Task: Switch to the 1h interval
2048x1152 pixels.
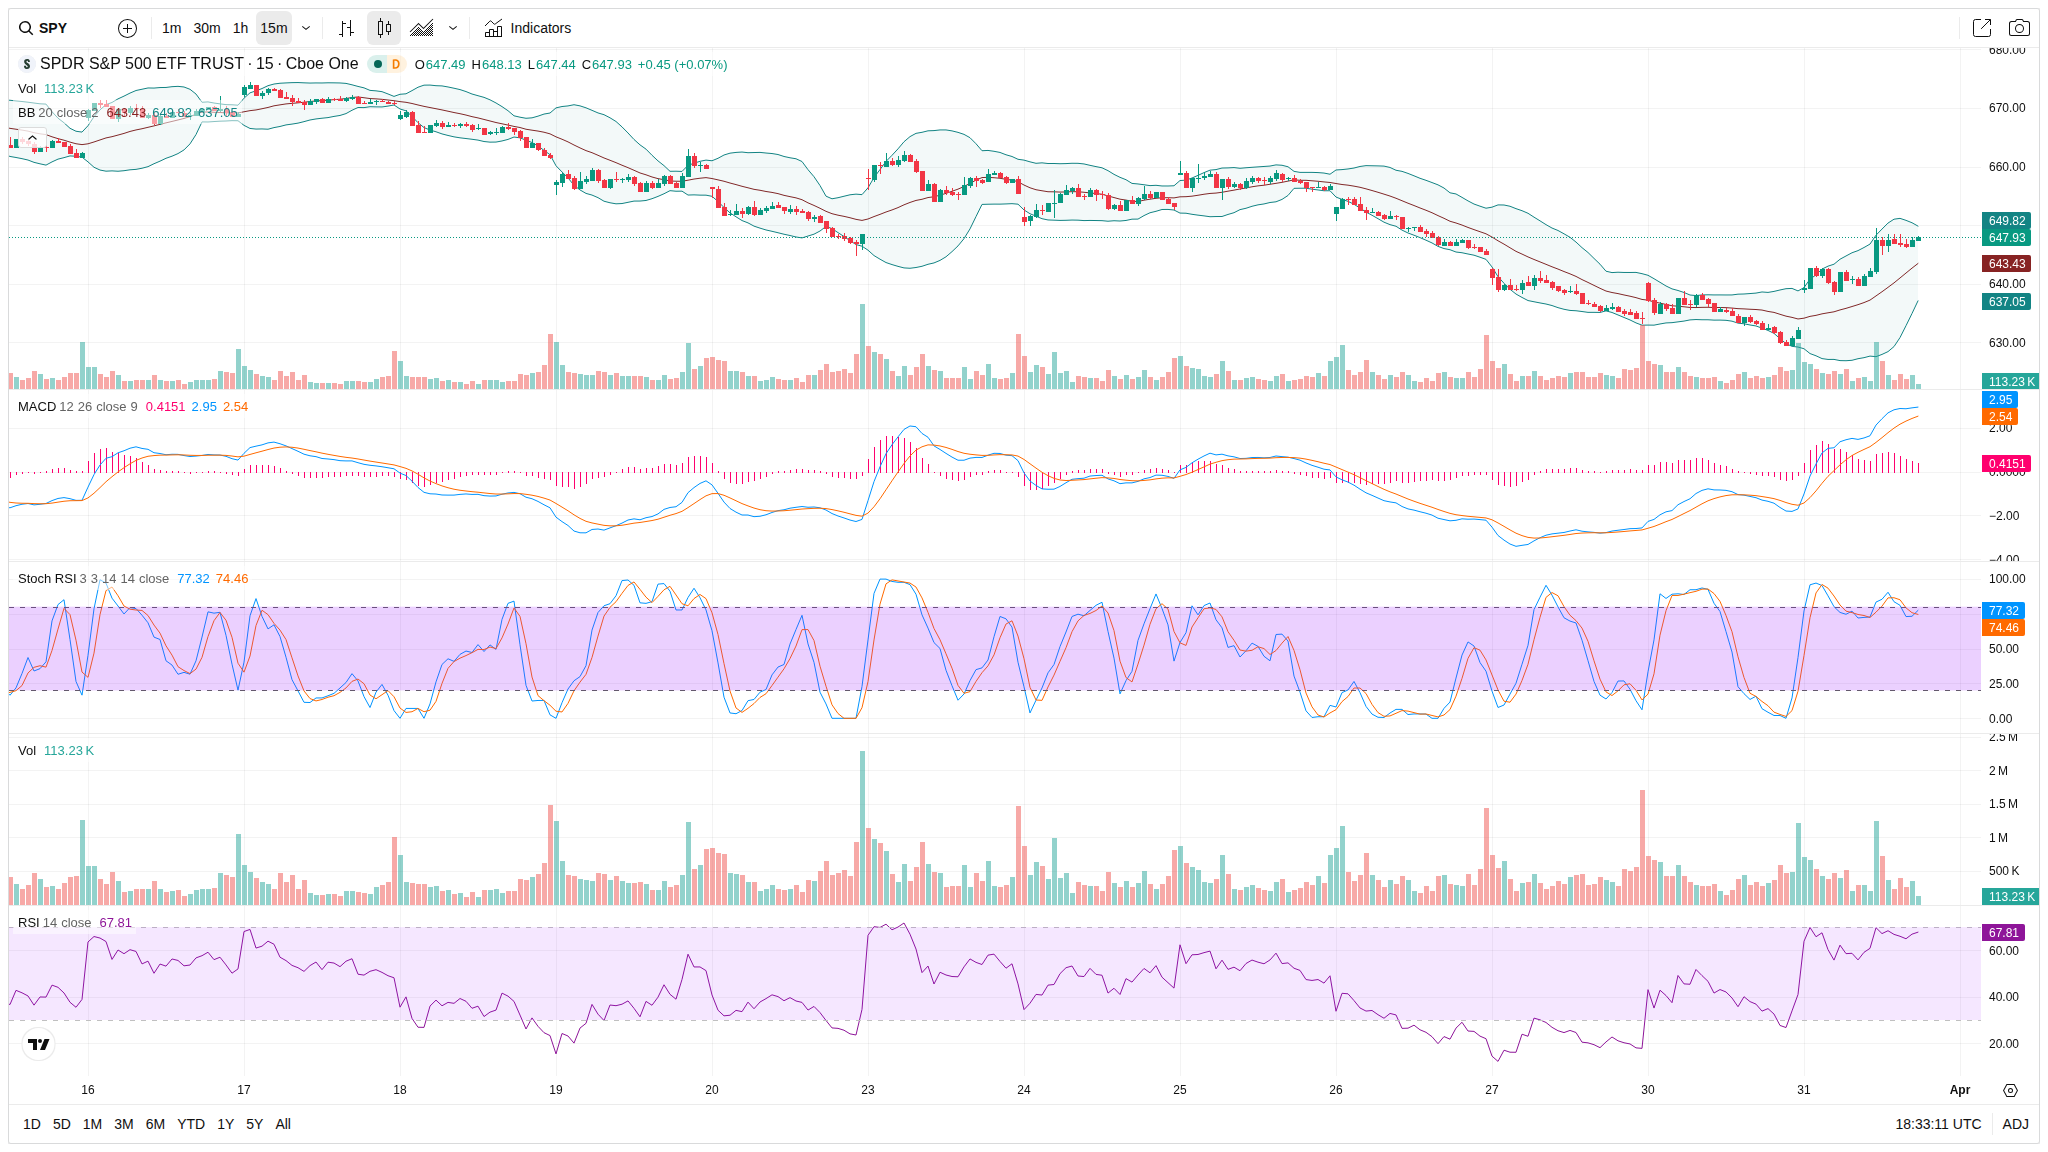Action: click(240, 28)
